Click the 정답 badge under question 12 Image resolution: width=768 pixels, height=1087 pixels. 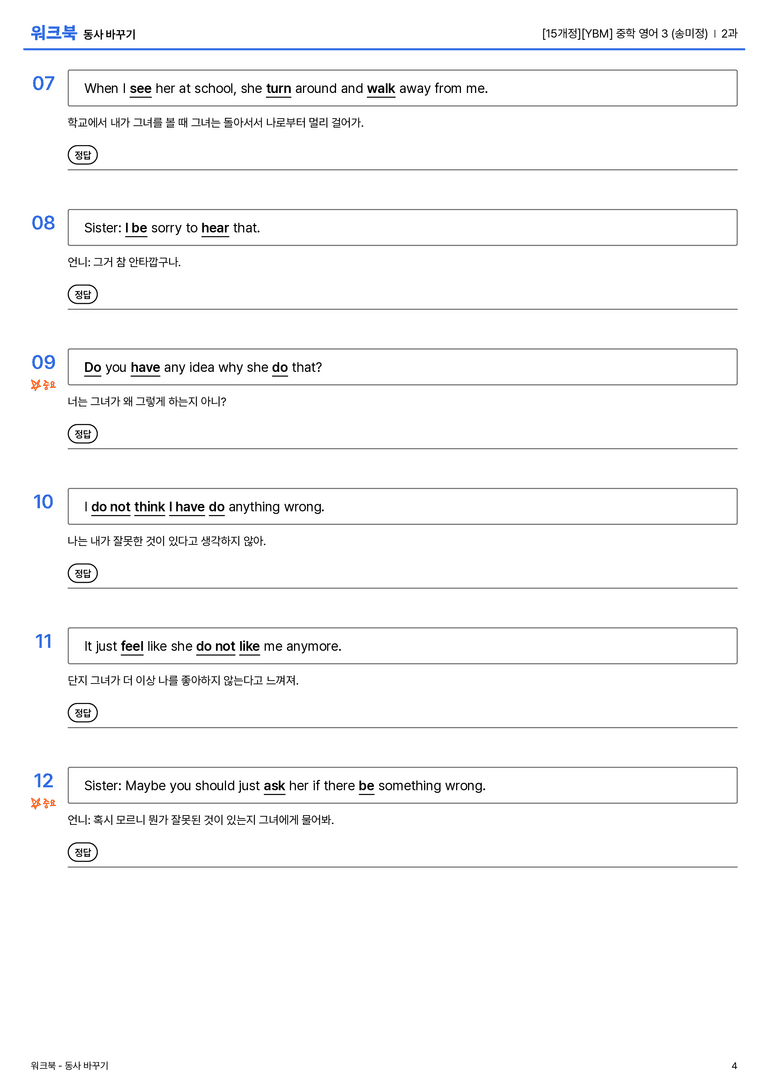pos(82,851)
